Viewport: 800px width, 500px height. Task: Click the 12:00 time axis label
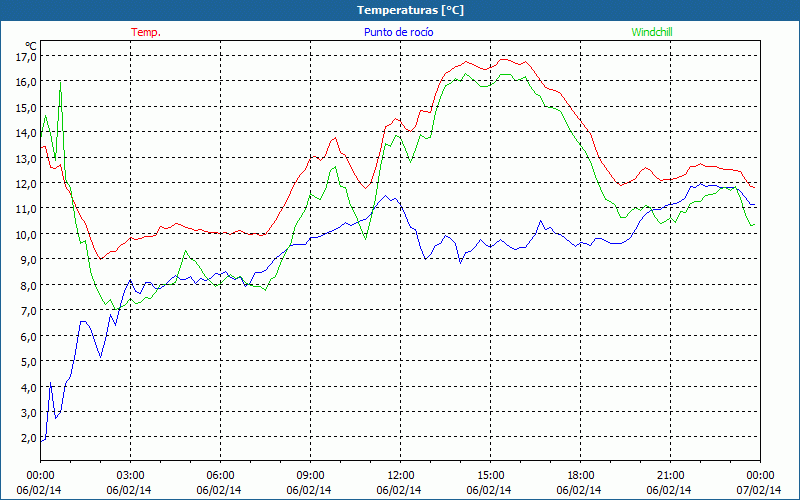[401, 475]
